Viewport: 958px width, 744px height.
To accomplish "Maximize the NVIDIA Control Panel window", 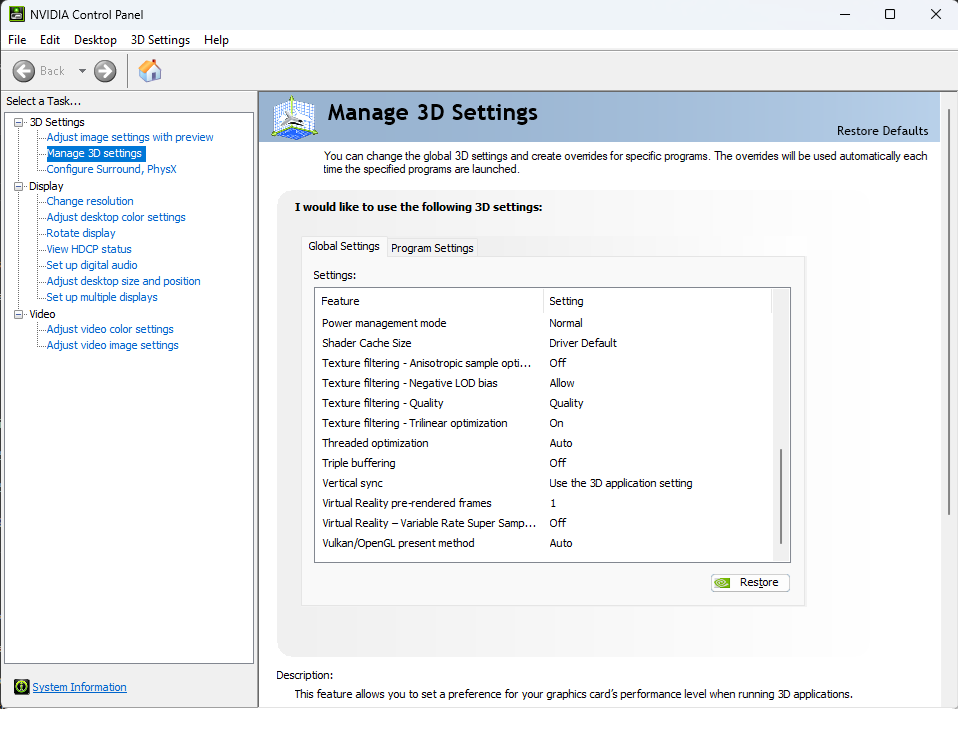I will tap(890, 14).
